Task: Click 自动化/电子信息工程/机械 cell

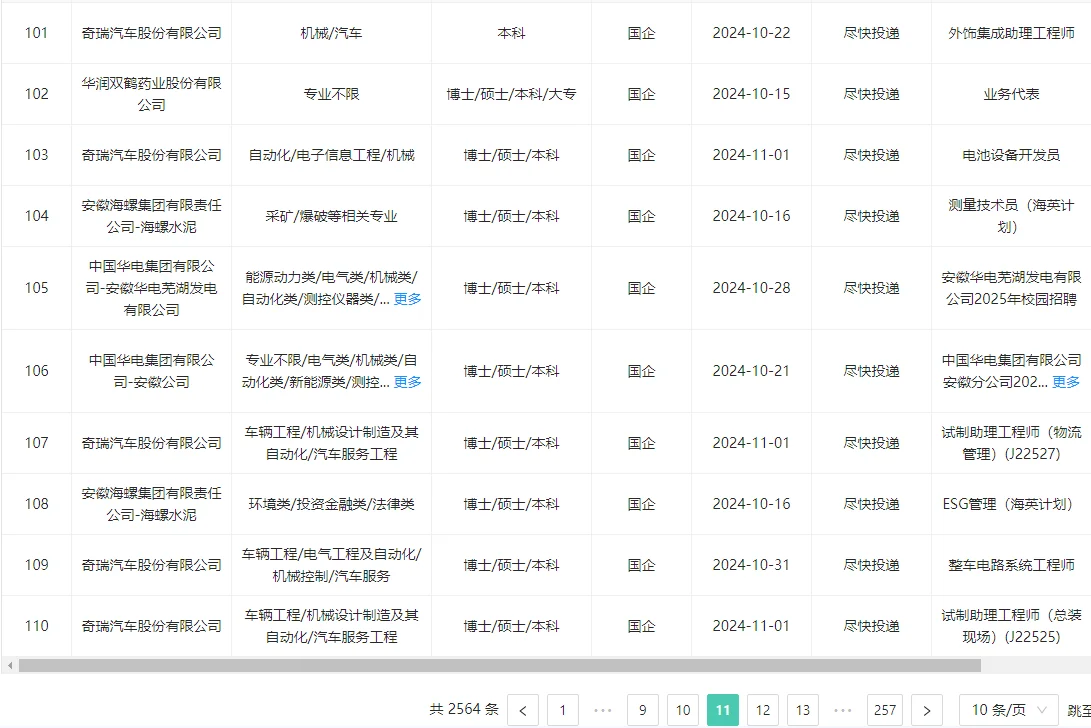Action: tap(331, 155)
